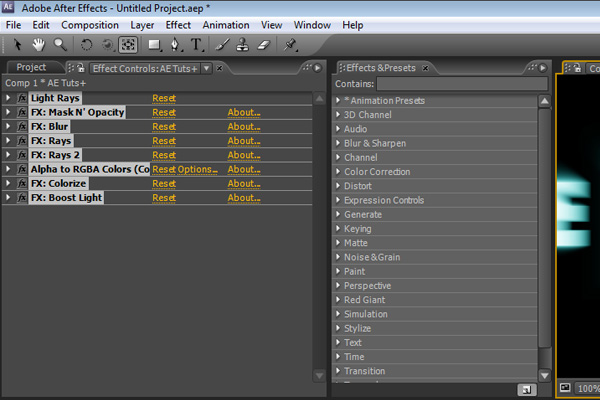The width and height of the screenshot is (600, 400).
Task: Open Options for Alpha to RGBA Colors
Action: [x=197, y=169]
